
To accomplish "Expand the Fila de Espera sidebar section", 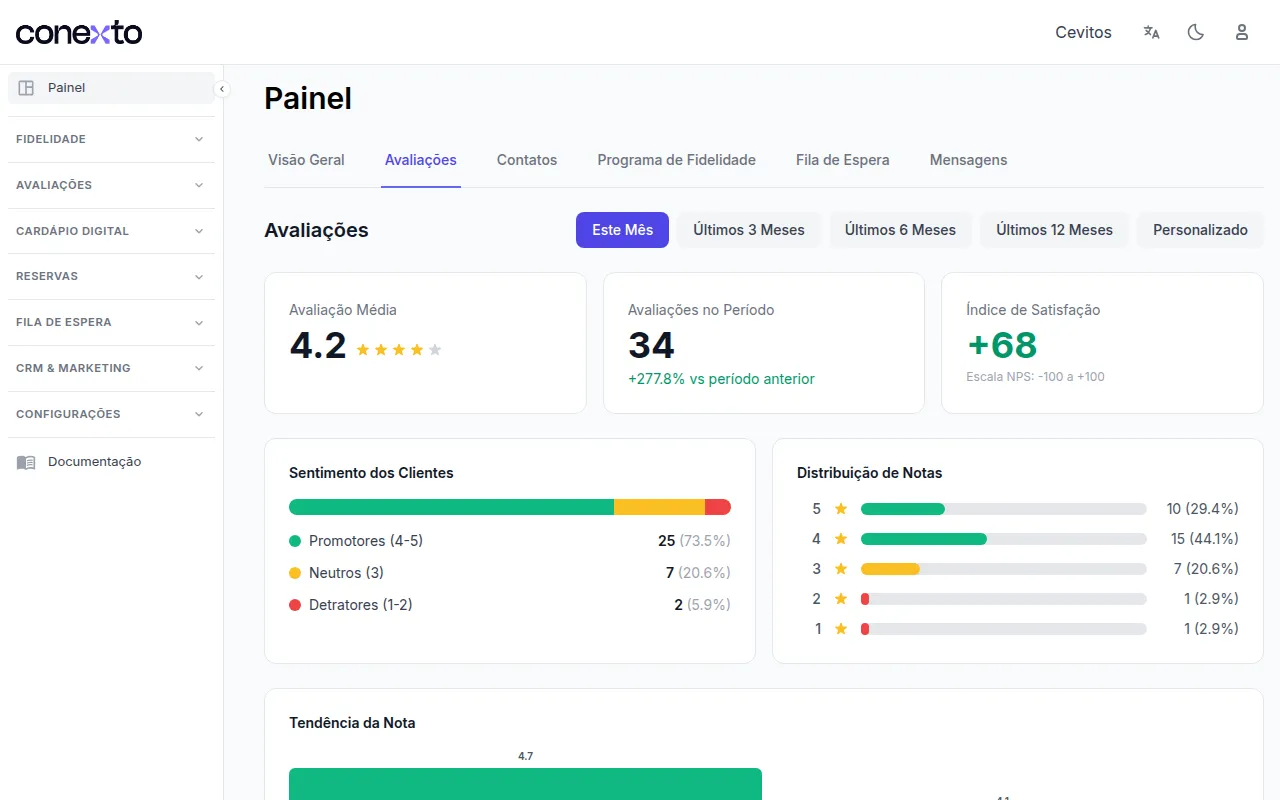I will pos(111,322).
